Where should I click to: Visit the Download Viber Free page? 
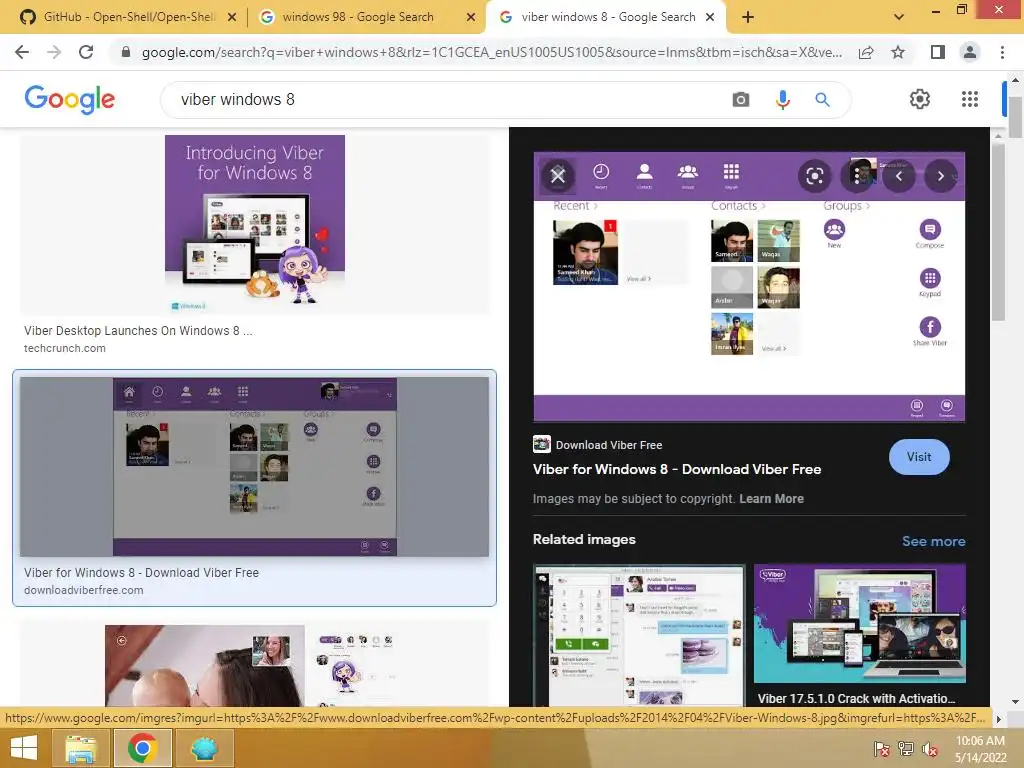[919, 456]
